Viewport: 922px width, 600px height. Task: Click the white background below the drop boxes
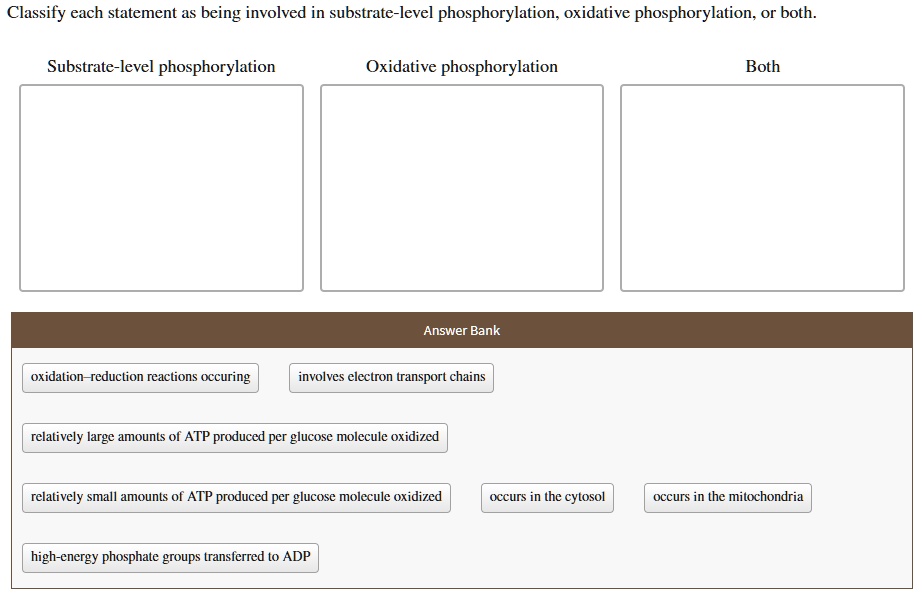(x=461, y=303)
